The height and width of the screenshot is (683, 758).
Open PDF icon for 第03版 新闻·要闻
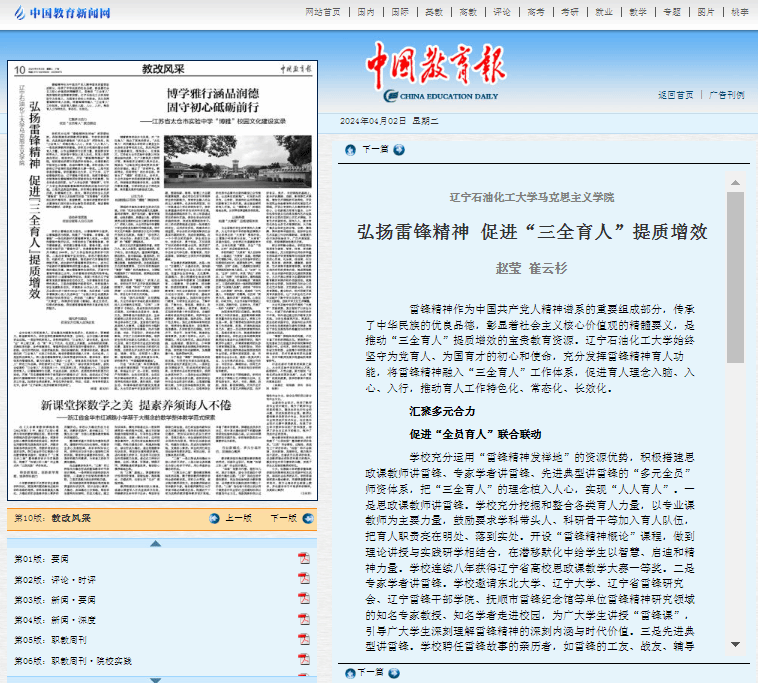coord(304,599)
